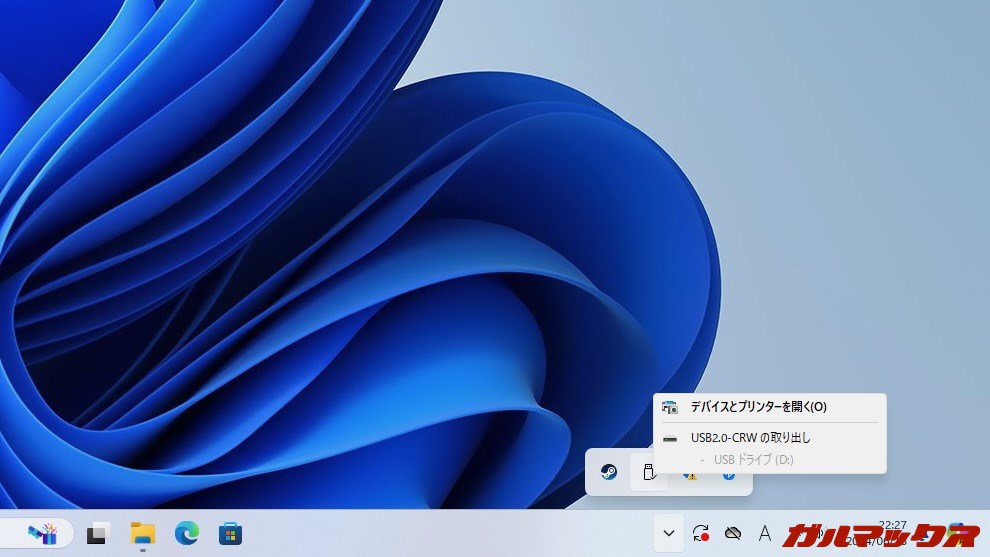Launch File Explorer from the taskbar
The height and width of the screenshot is (557, 990).
(143, 533)
